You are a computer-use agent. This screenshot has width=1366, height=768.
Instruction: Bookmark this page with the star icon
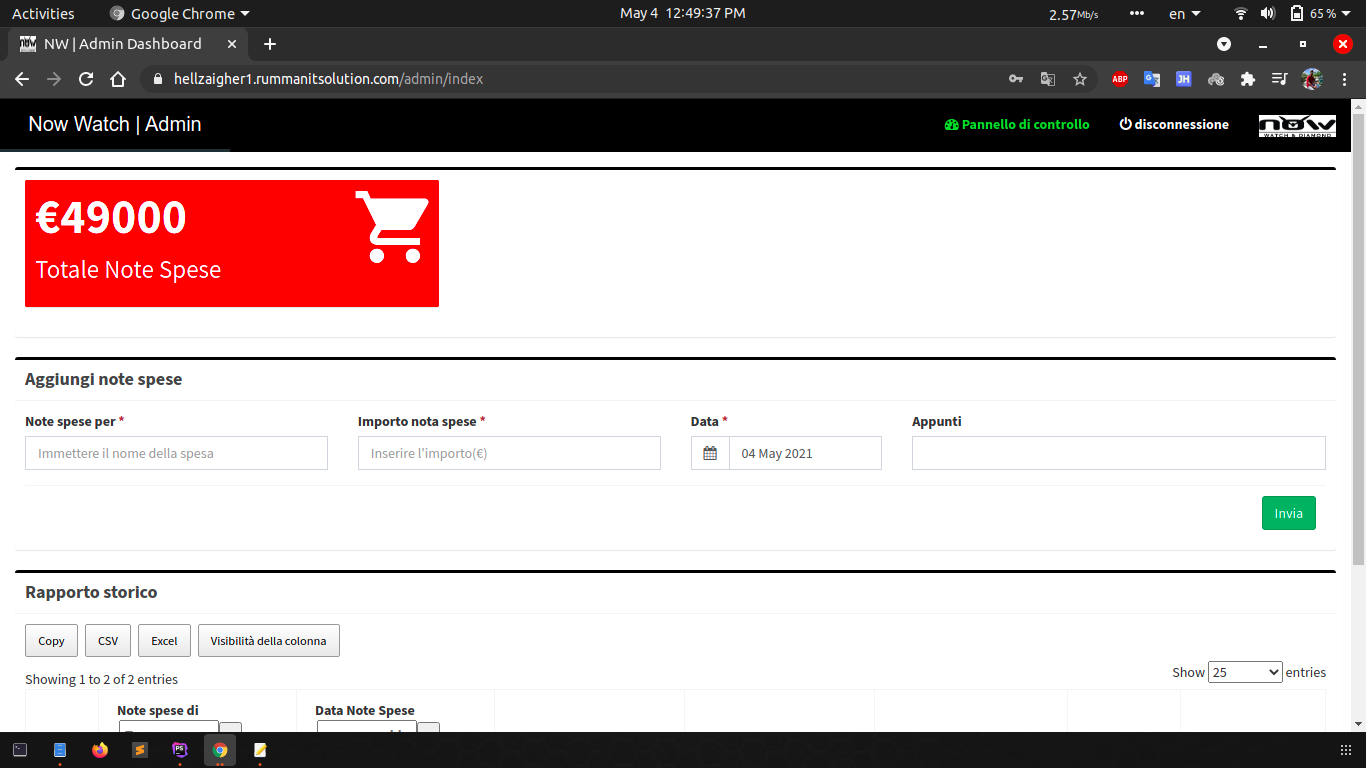[1080, 79]
